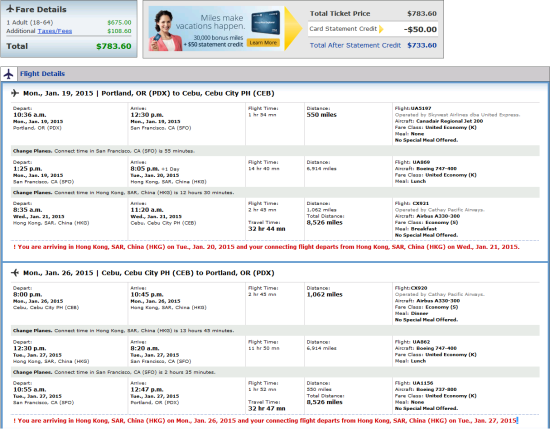Image resolution: width=550 pixels, height=429 pixels.
Task: Click flight number CX920
Action: [419, 288]
